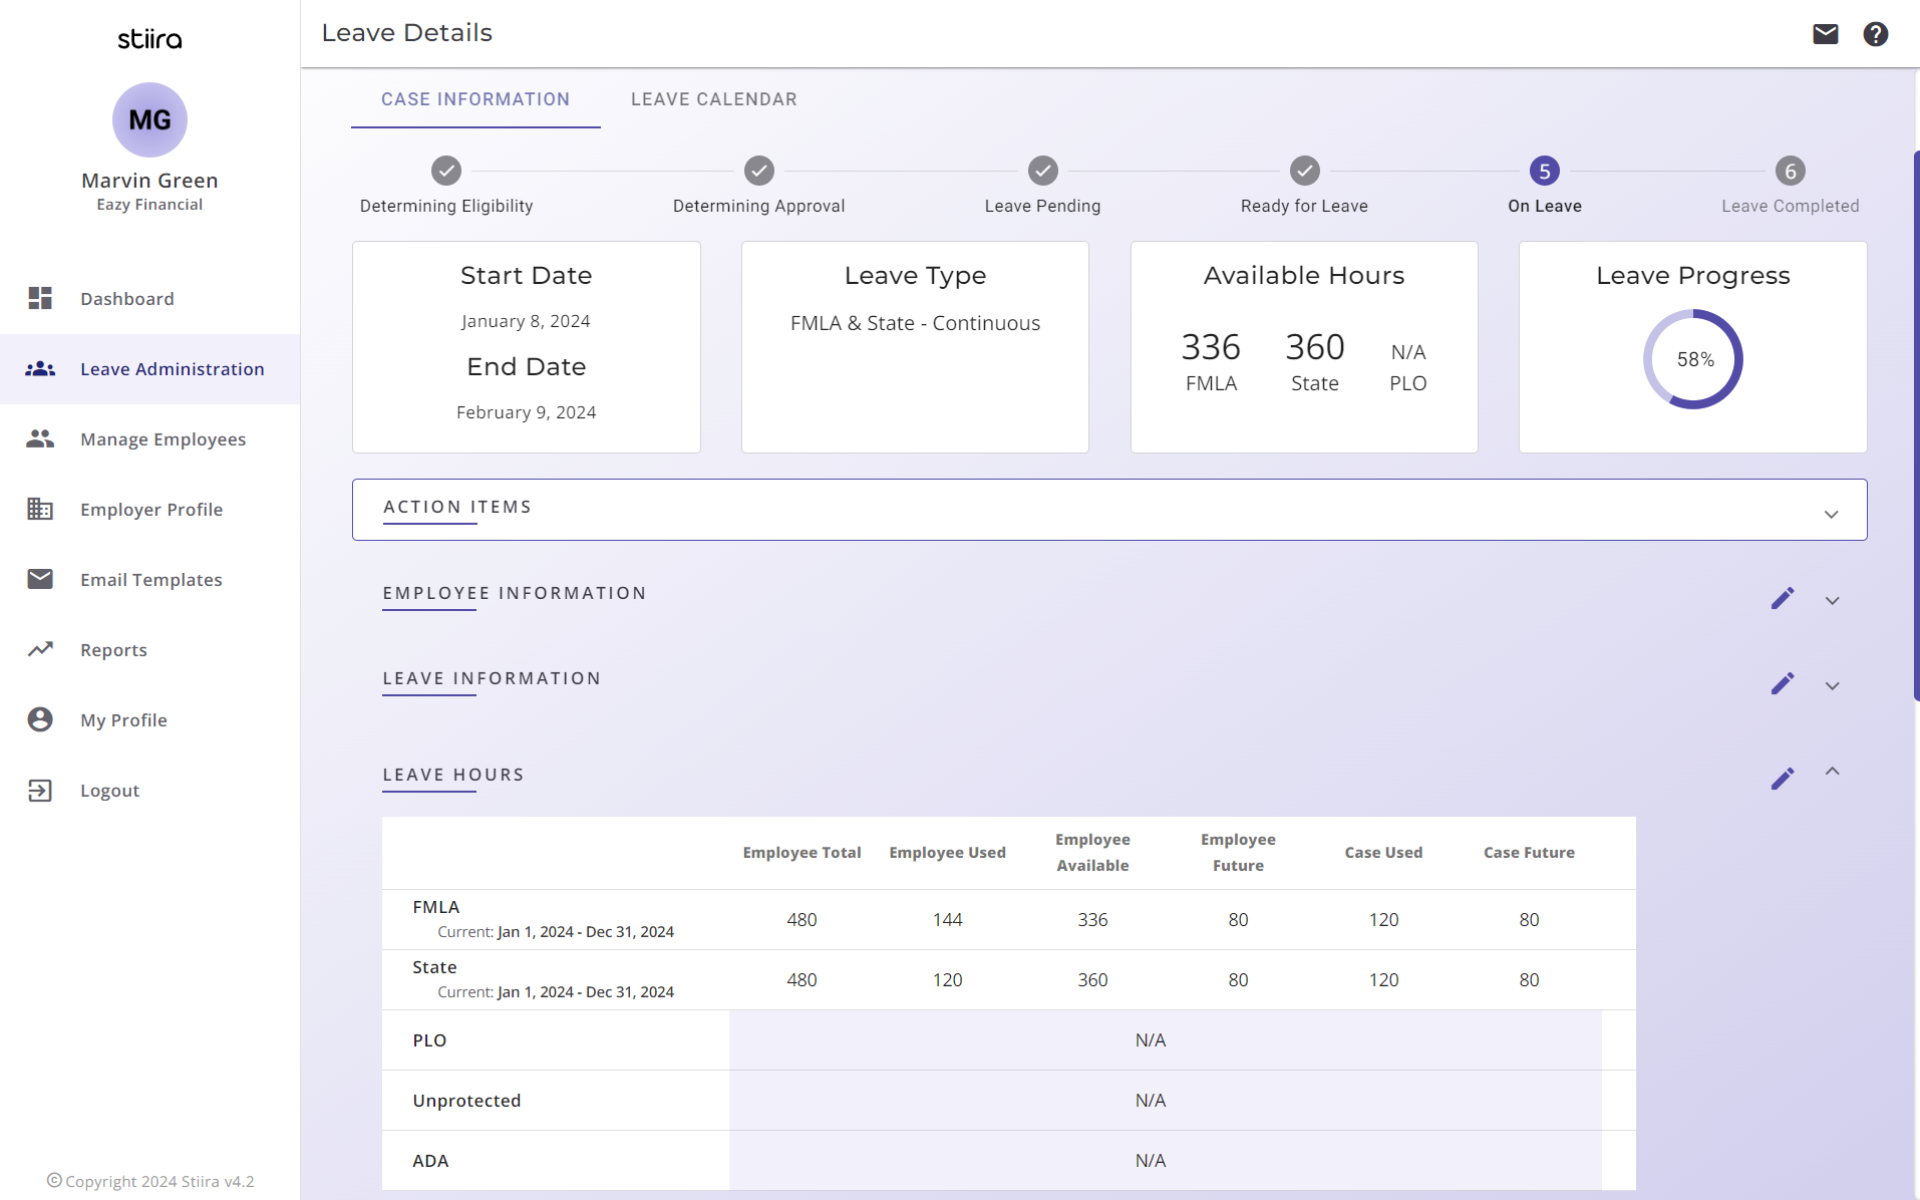Click the MG user avatar
The width and height of the screenshot is (1920, 1200).
pyautogui.click(x=150, y=120)
